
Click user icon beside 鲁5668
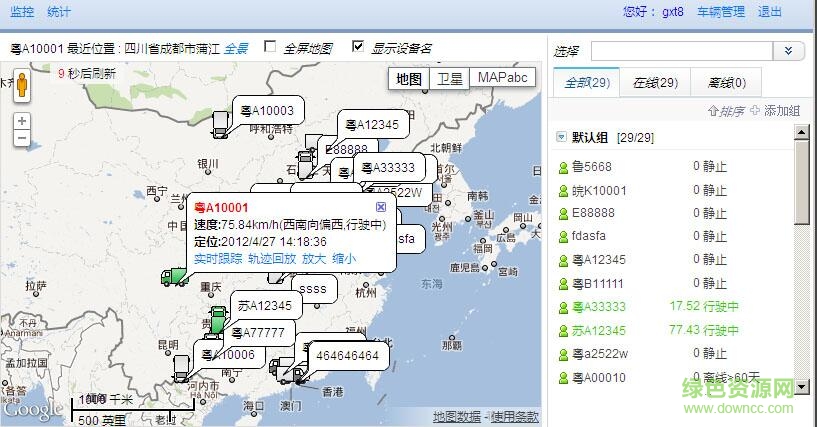(x=563, y=168)
